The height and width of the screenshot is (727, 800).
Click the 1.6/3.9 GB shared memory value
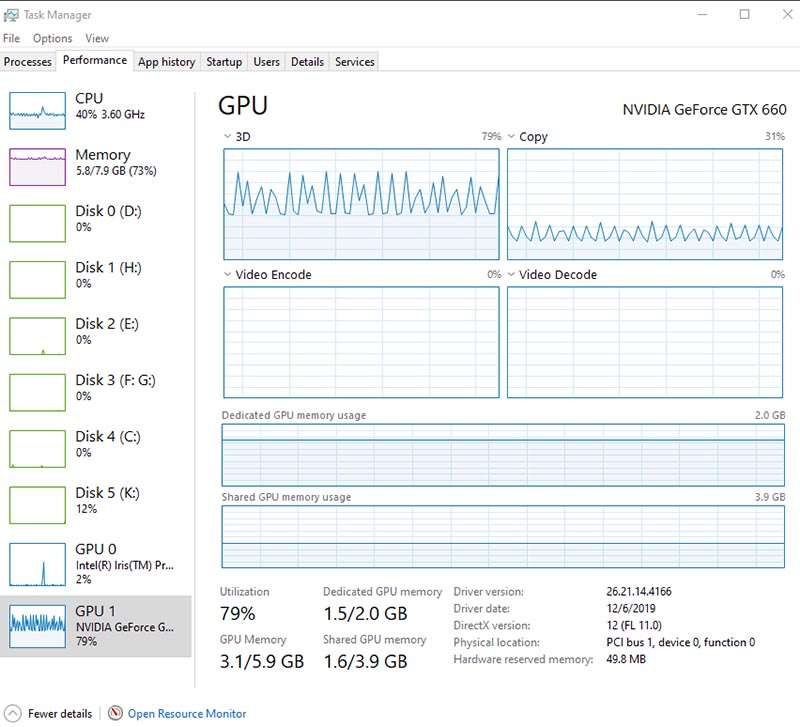pyautogui.click(x=365, y=661)
